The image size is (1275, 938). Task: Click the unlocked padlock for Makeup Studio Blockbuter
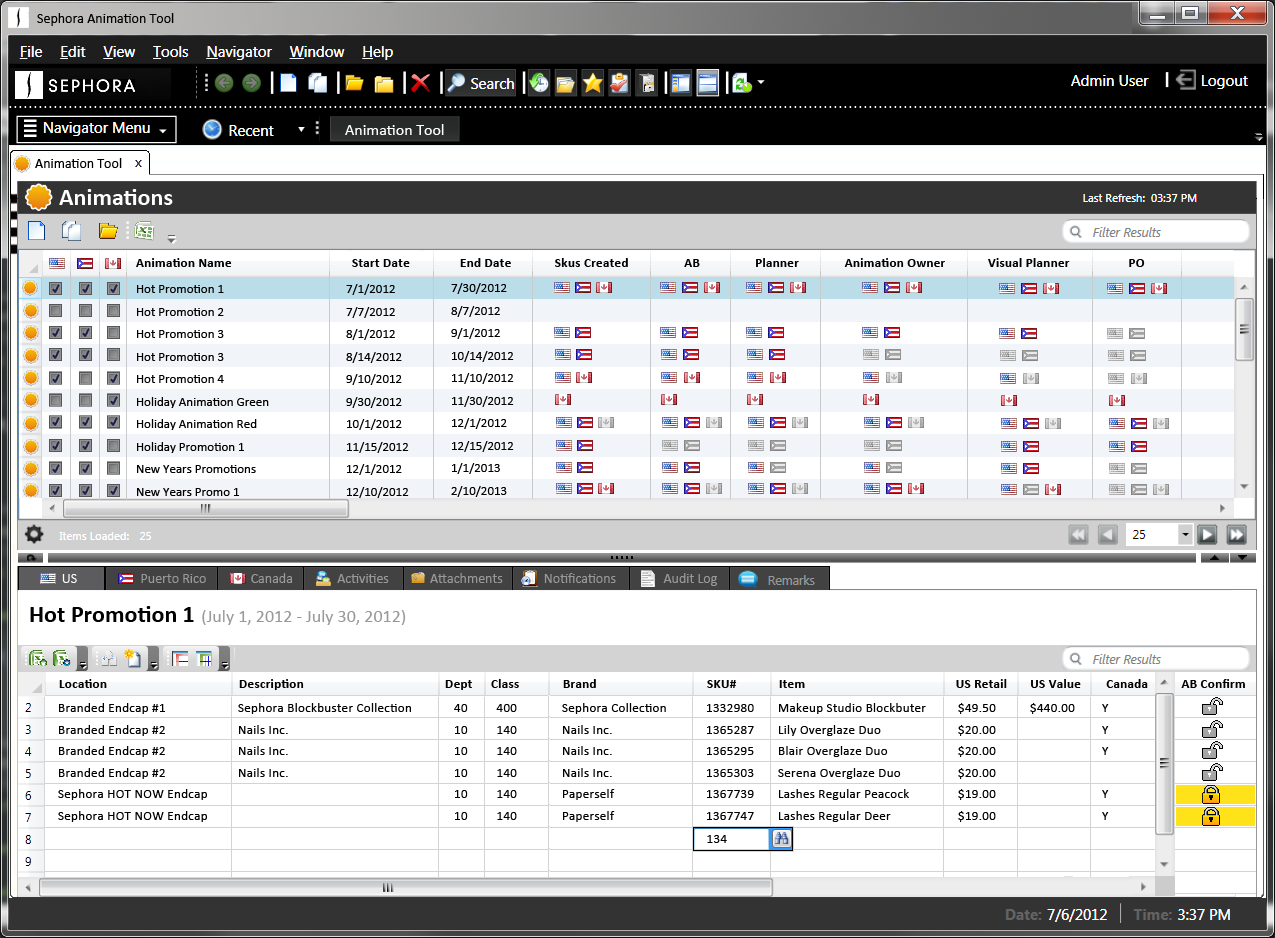1211,706
